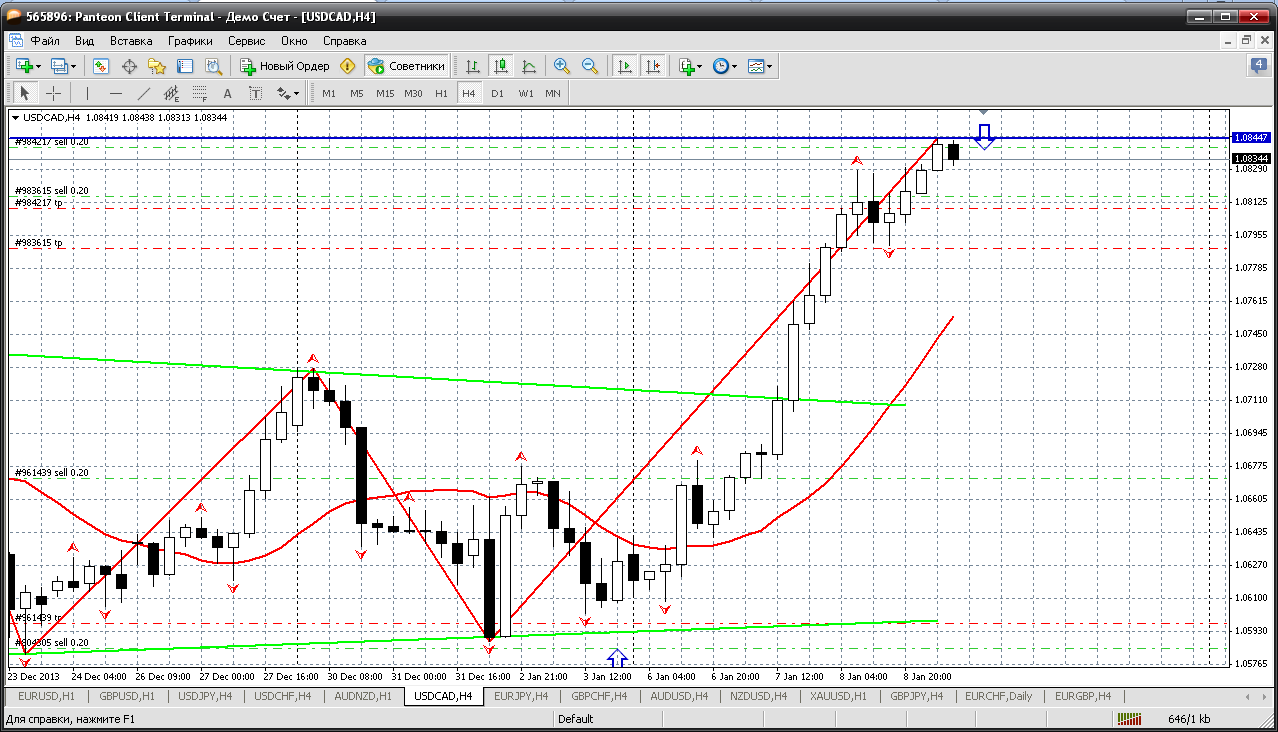Expand the New Chart dropdown arrow

point(39,66)
